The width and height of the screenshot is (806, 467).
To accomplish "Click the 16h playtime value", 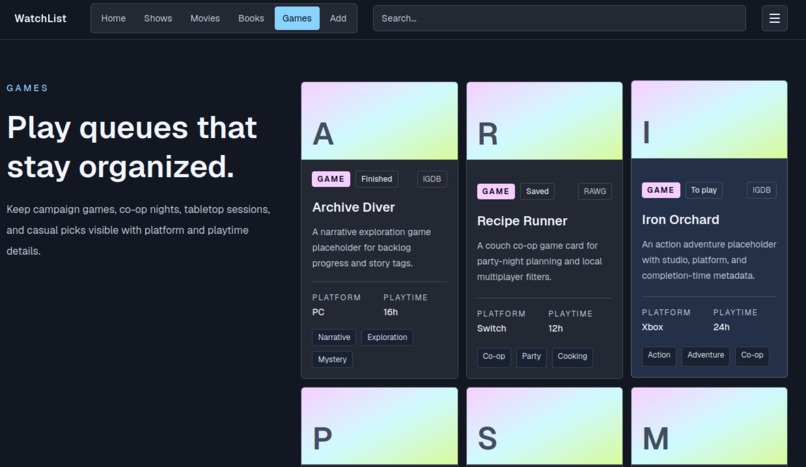I will coord(390,312).
